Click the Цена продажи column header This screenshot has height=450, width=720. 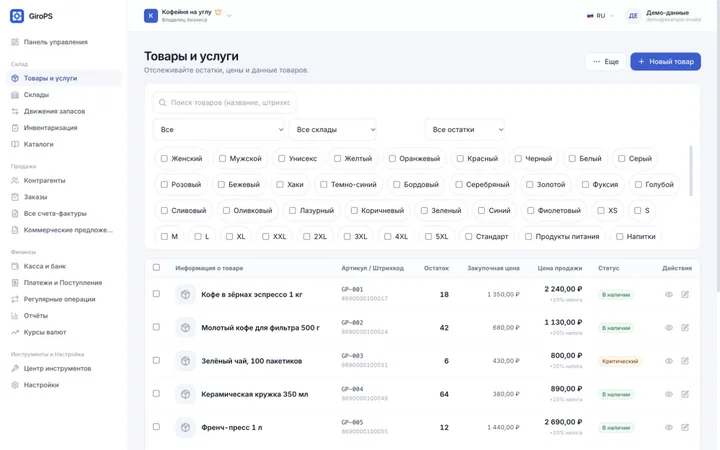coord(560,268)
